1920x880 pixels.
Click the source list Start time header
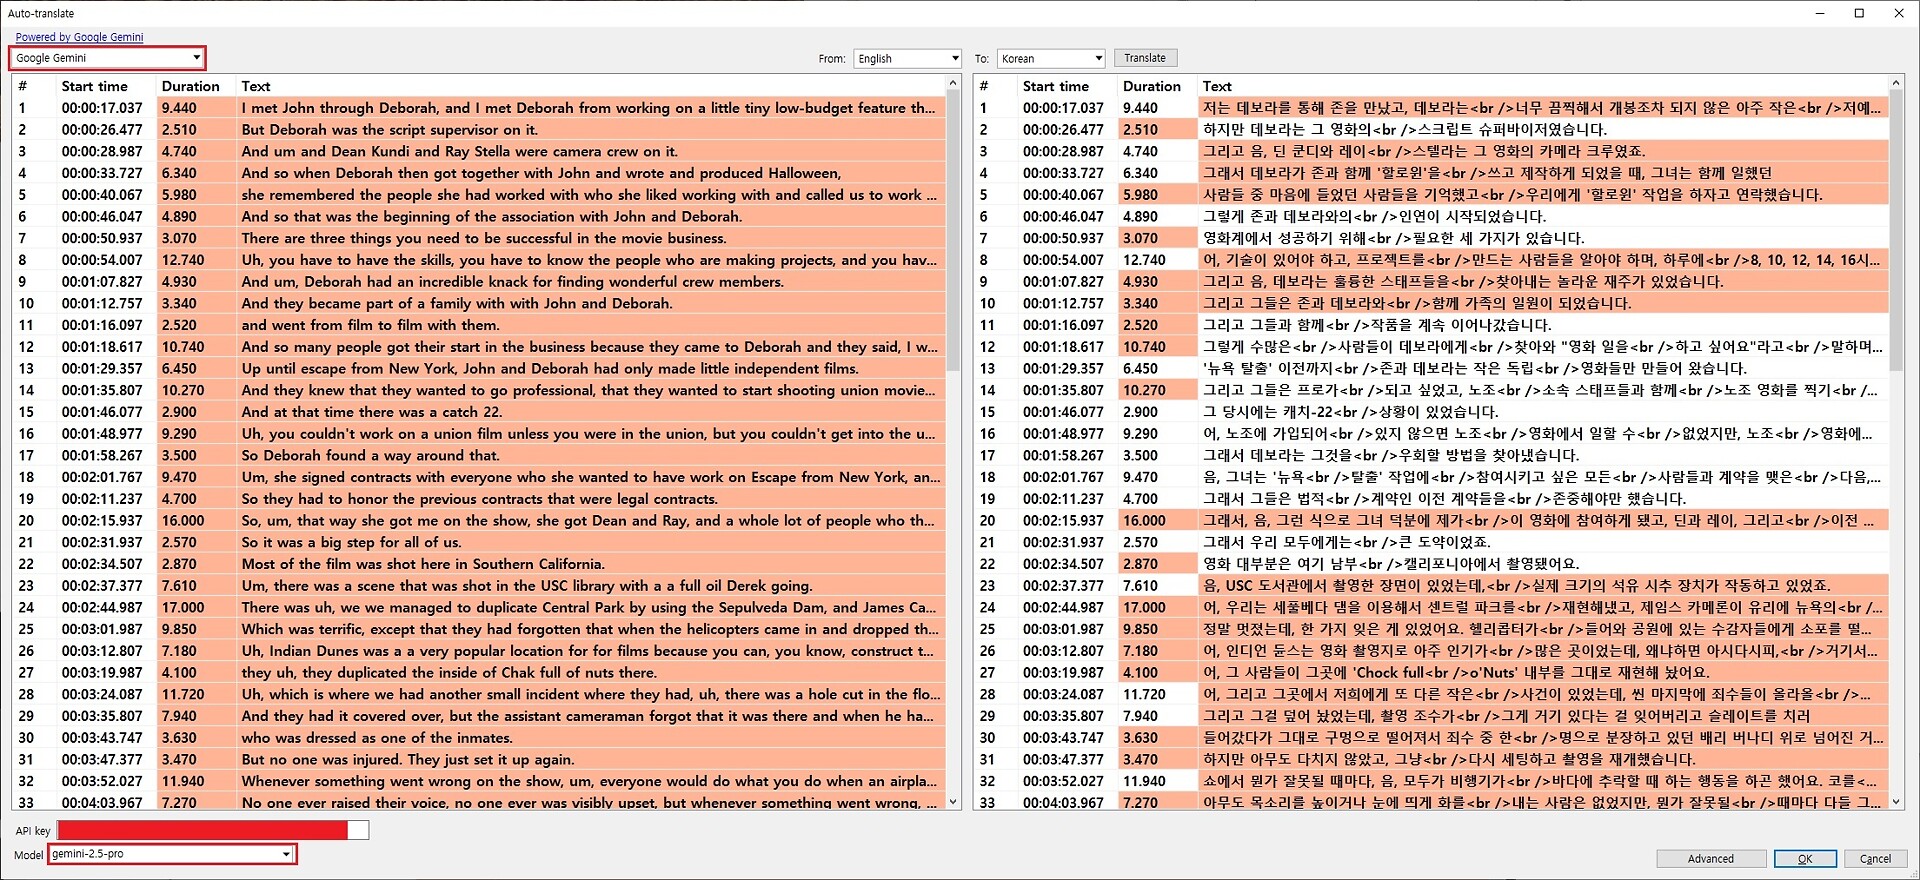[x=94, y=86]
